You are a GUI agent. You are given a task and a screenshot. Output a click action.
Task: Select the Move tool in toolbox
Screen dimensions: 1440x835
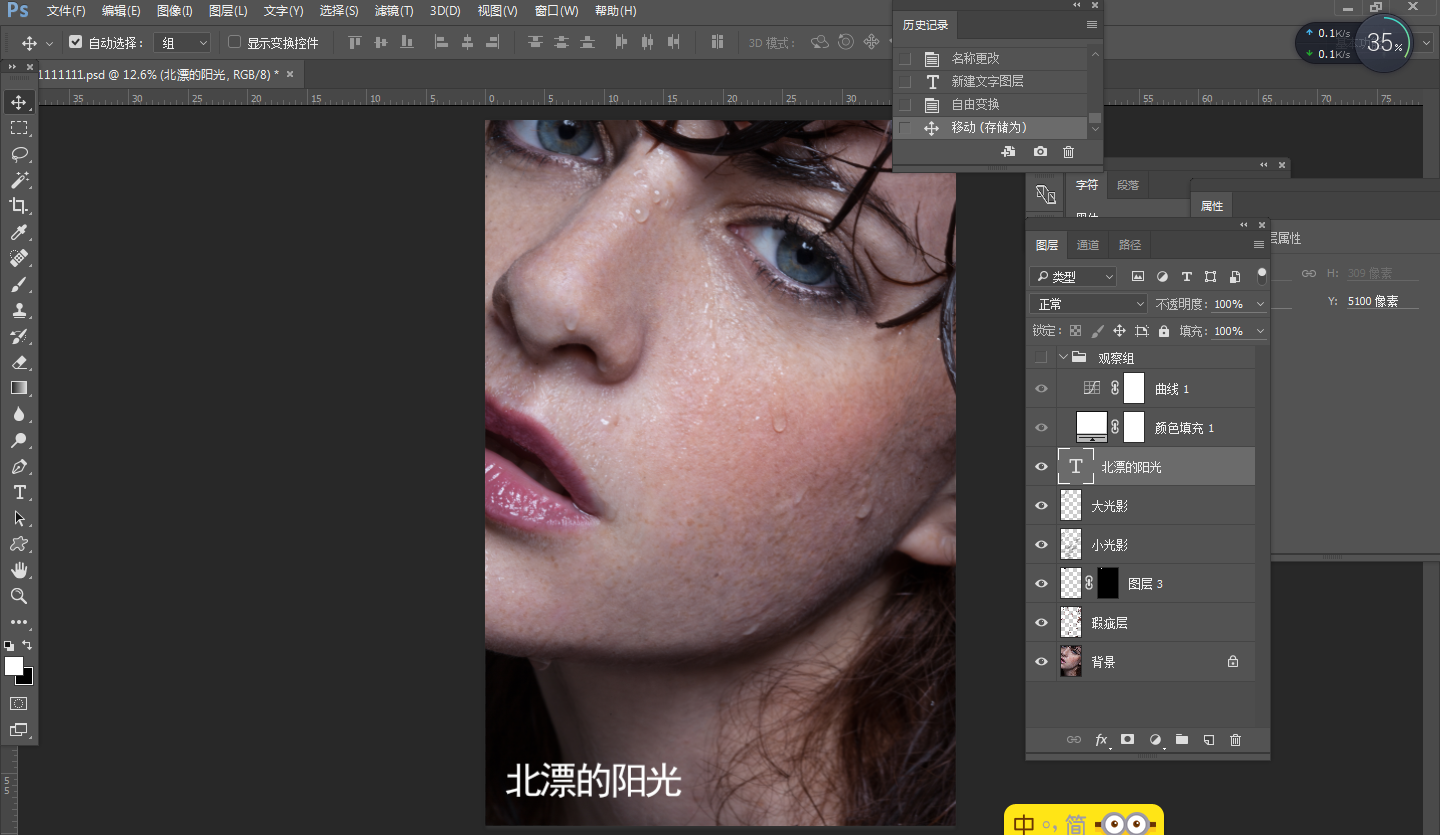coord(19,102)
